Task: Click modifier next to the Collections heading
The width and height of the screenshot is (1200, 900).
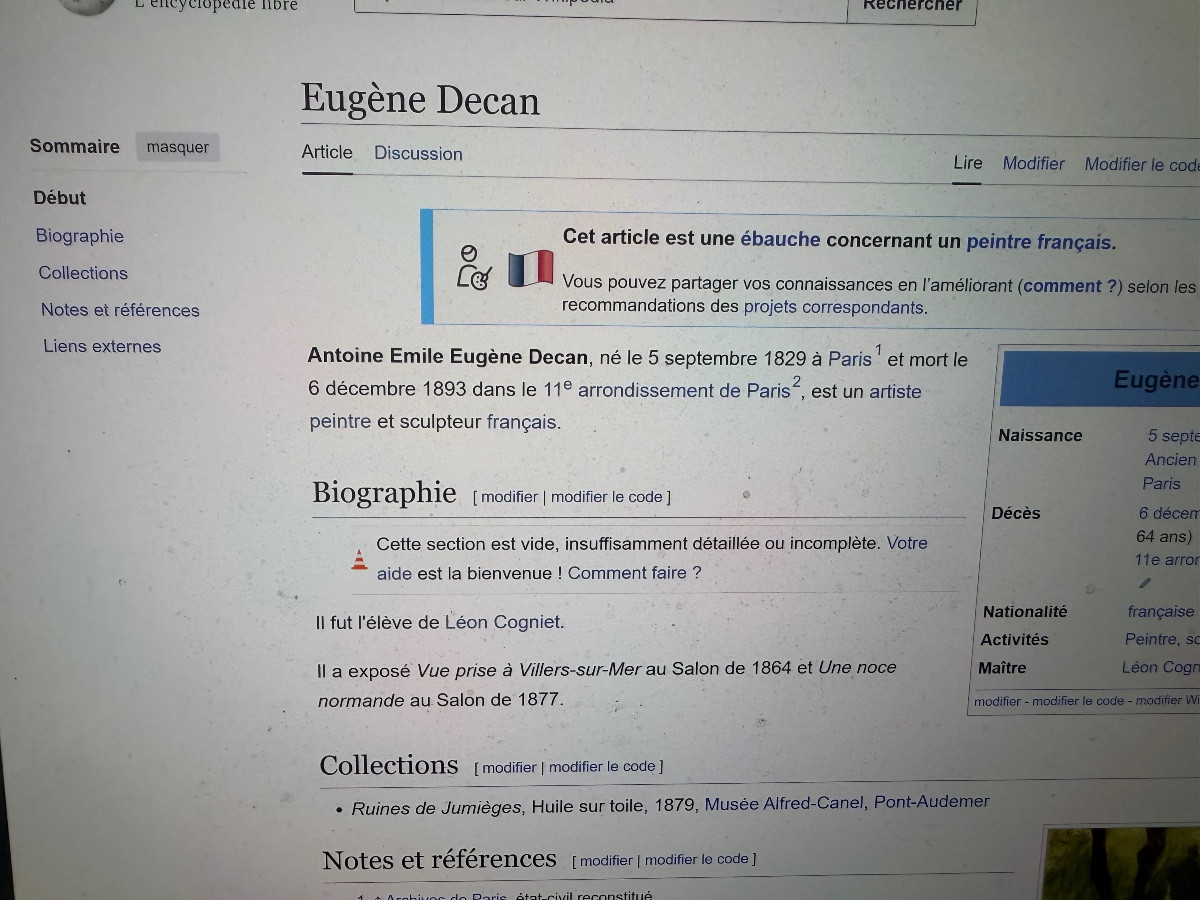Action: click(x=509, y=767)
